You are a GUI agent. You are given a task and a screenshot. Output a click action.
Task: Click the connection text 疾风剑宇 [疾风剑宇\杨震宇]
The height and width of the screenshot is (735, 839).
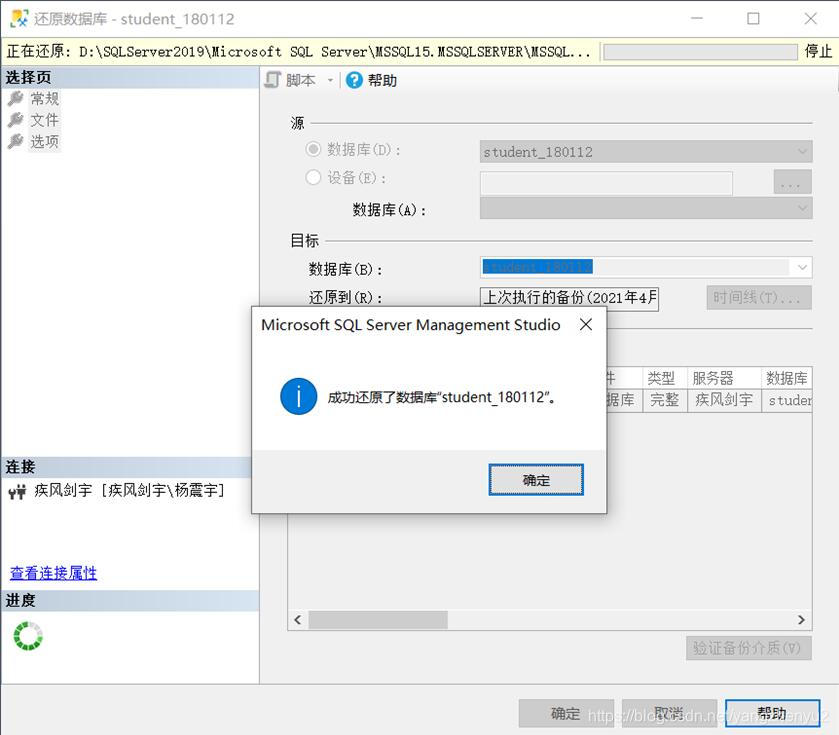tap(129, 490)
